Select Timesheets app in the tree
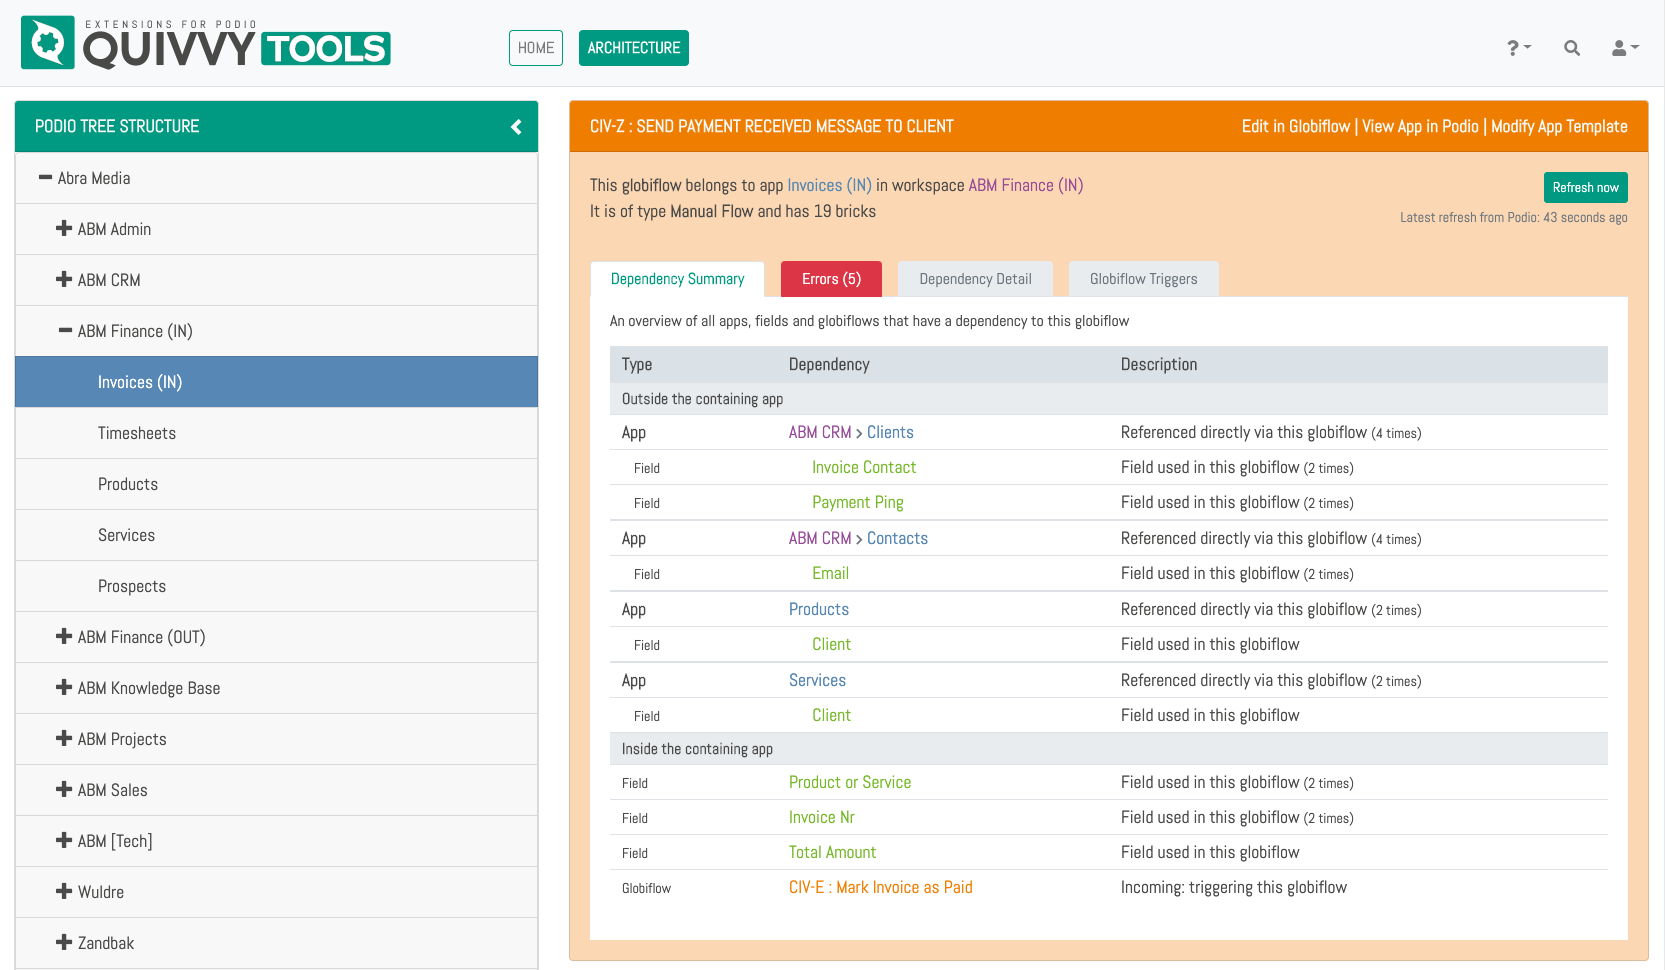The height and width of the screenshot is (970, 1665). [x=137, y=433]
